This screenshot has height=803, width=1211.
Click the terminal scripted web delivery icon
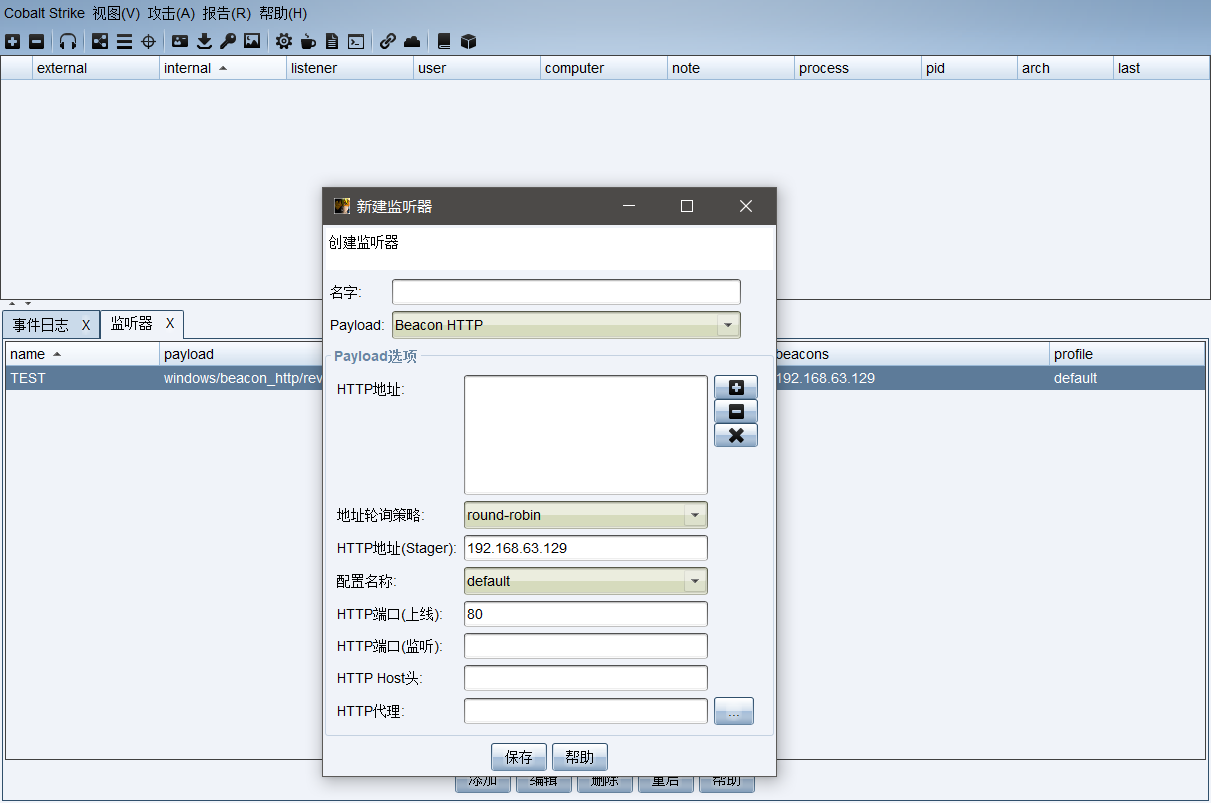356,42
